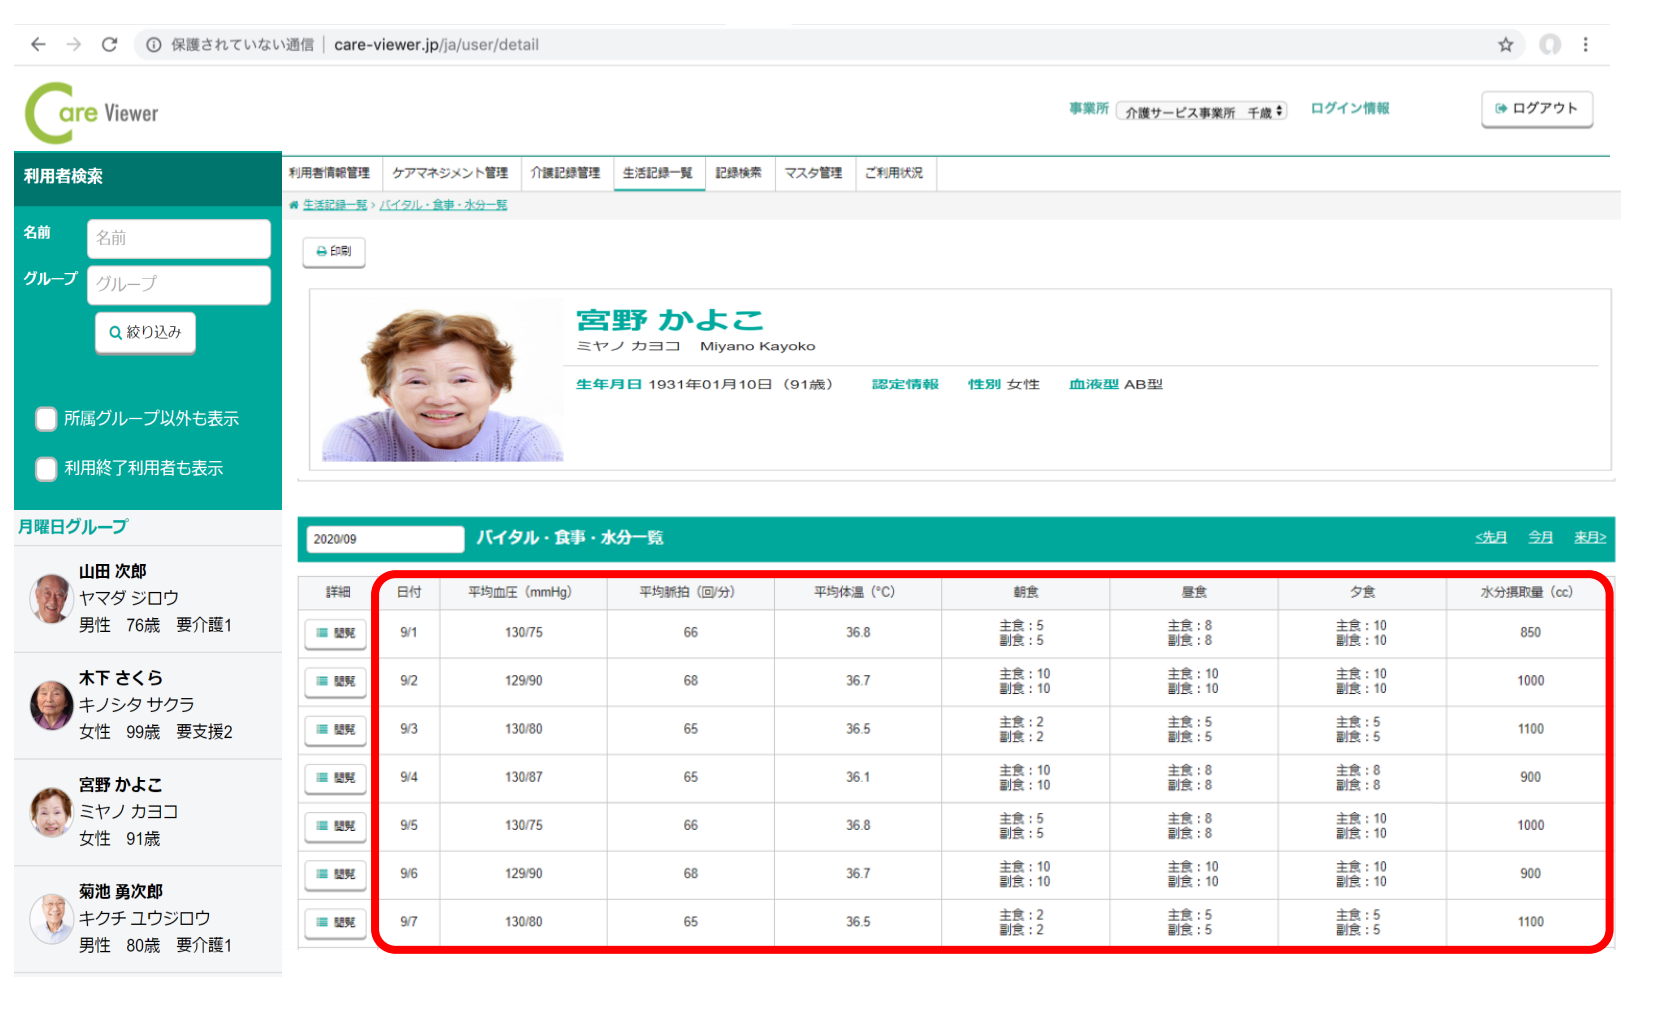Open the ケアマネジメント管理 tab

(450, 173)
